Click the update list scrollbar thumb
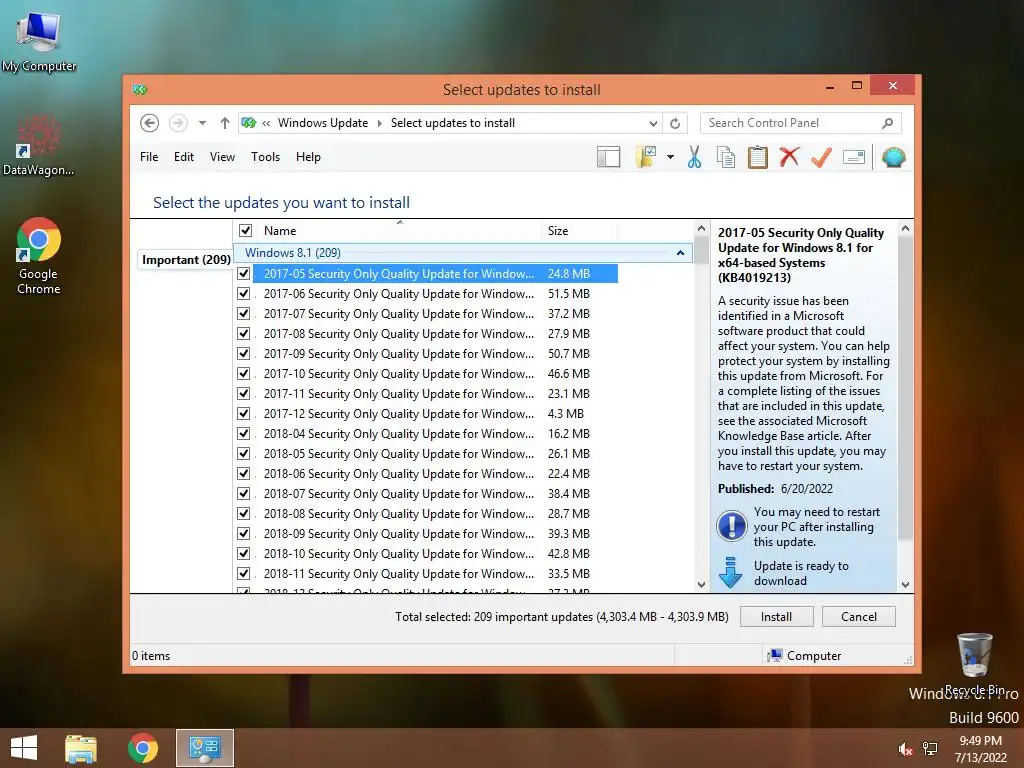Viewport: 1024px width, 768px height. (x=701, y=250)
